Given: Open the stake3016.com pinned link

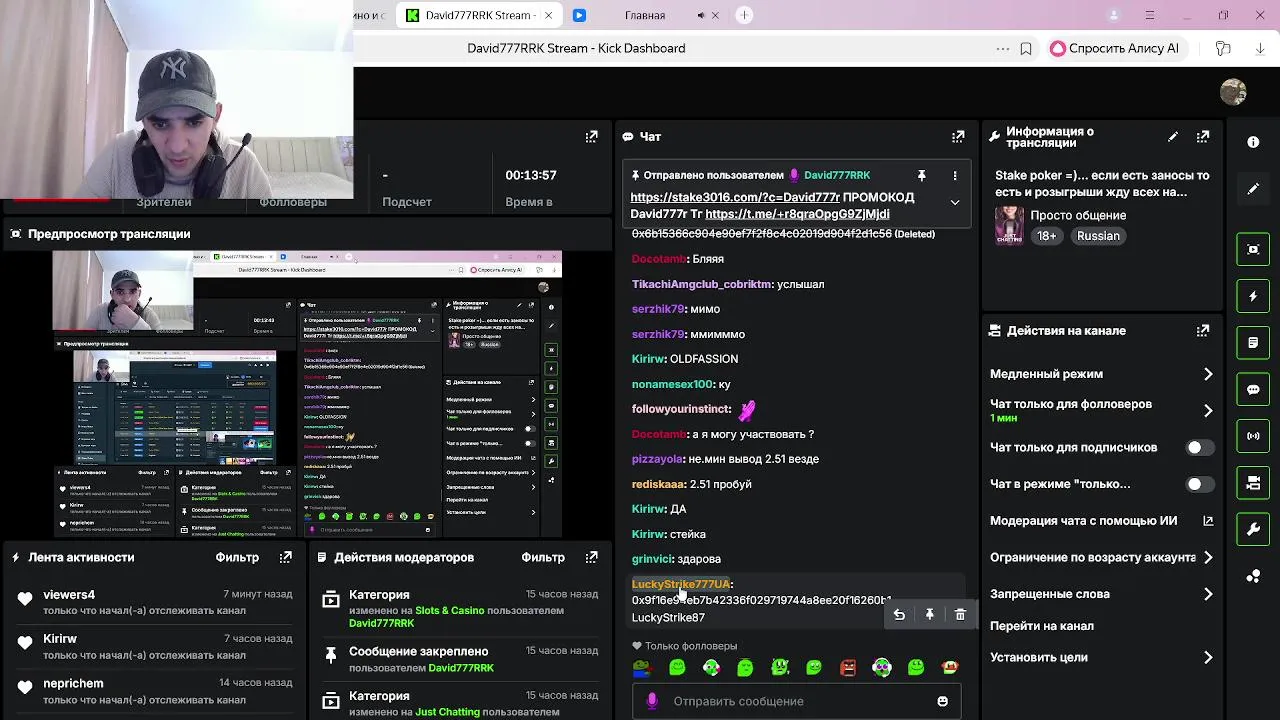Looking at the screenshot, I should click(x=734, y=197).
